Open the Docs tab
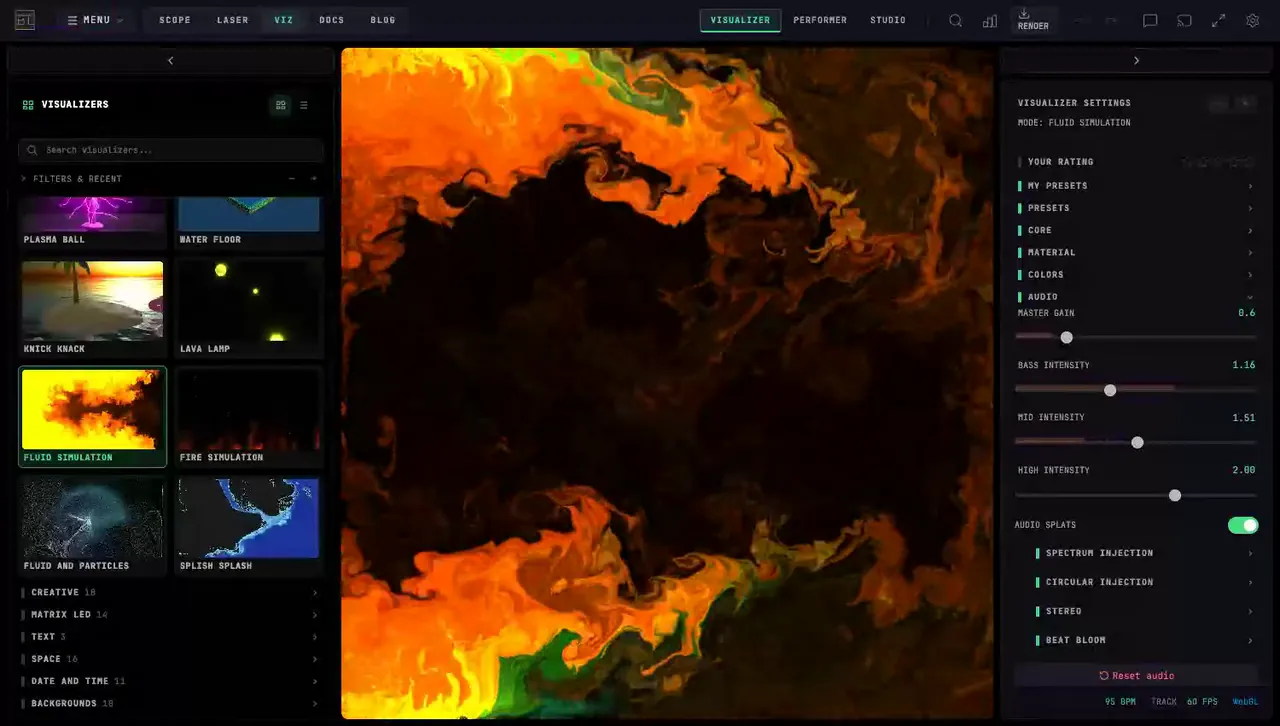This screenshot has width=1280, height=726. [x=332, y=20]
